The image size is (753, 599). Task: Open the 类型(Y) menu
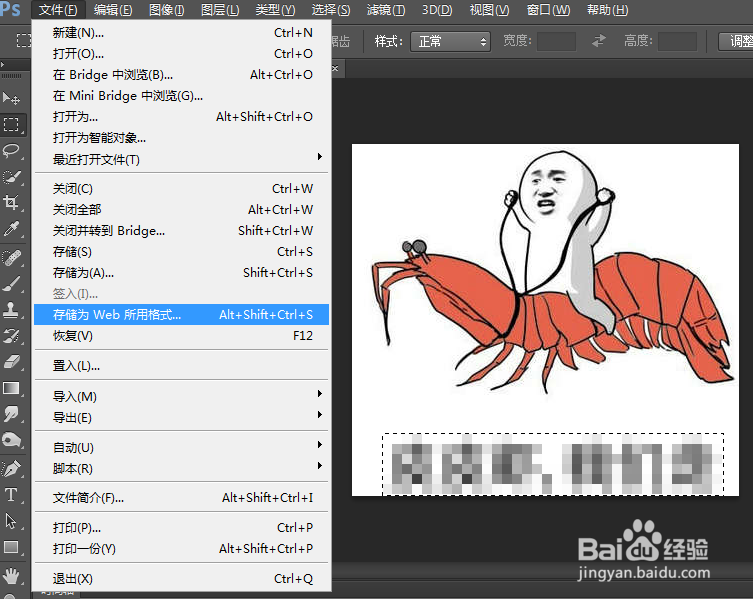coord(275,10)
